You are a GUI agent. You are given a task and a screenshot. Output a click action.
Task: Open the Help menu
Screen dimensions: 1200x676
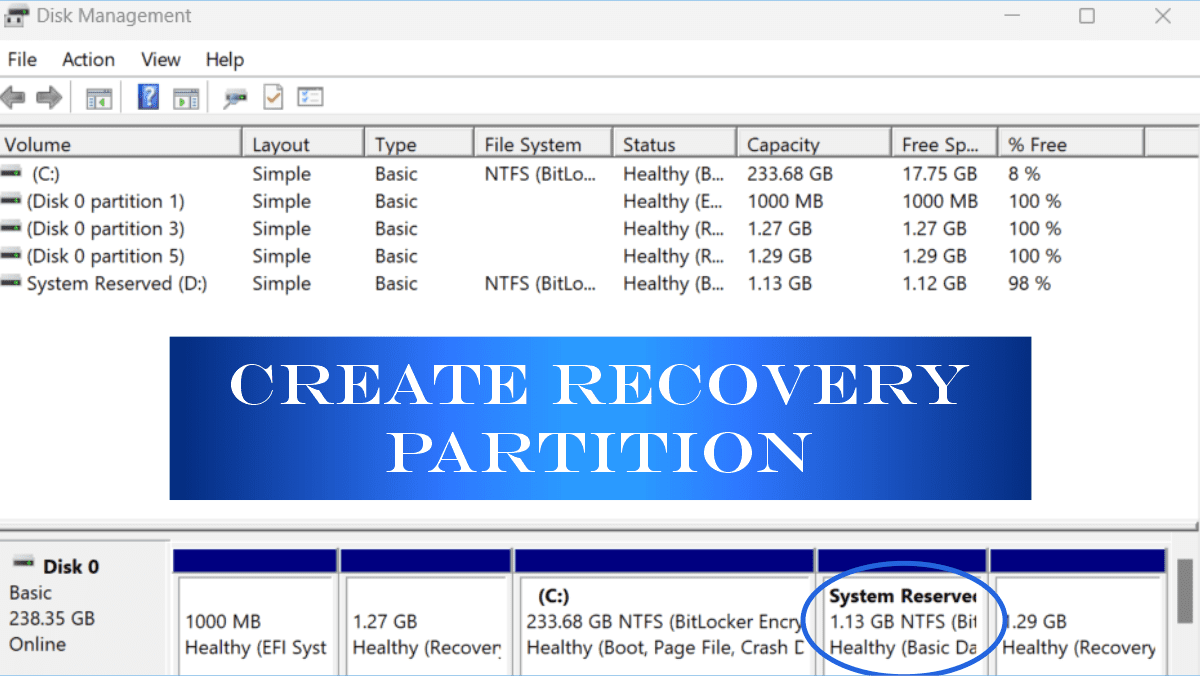224,59
